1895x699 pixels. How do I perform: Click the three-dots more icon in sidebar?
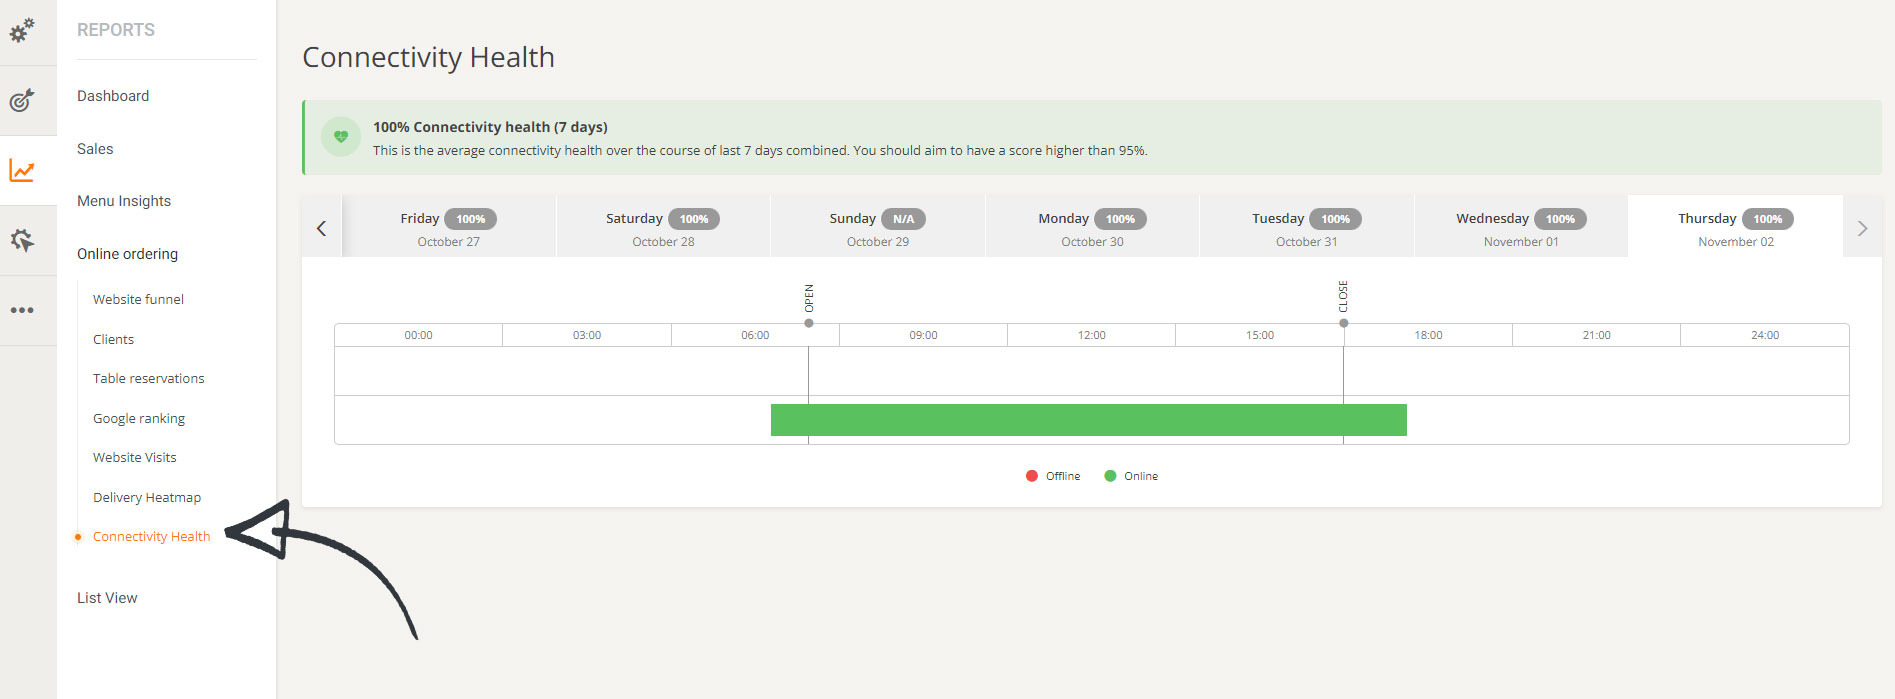coord(22,310)
